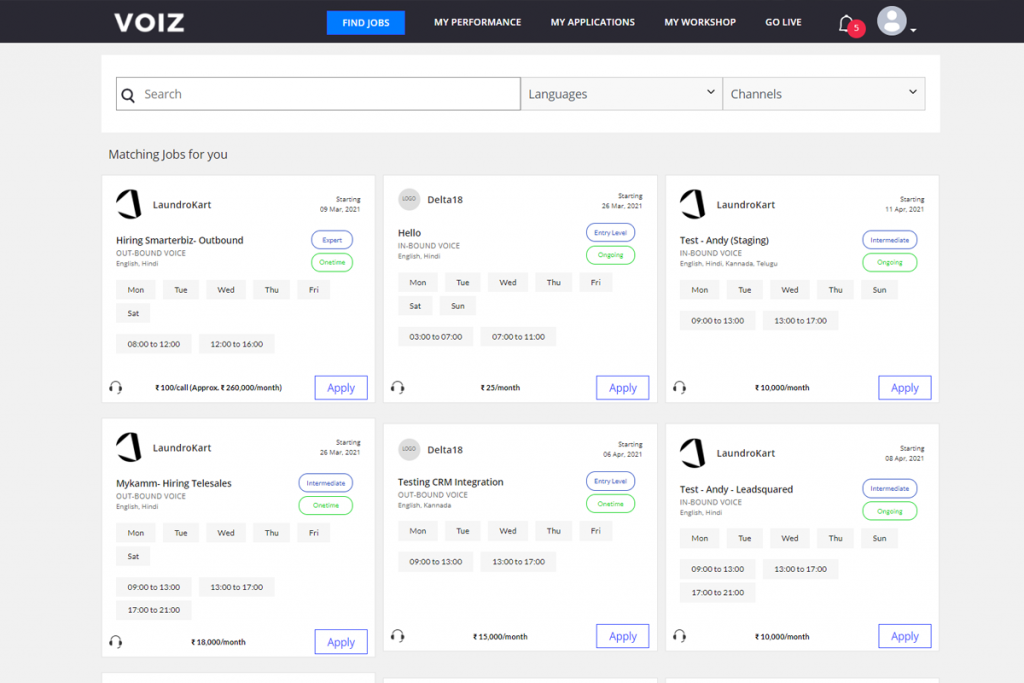
Task: Click the Delta18 logo on Testing CRM Integration card
Action: [x=409, y=449]
